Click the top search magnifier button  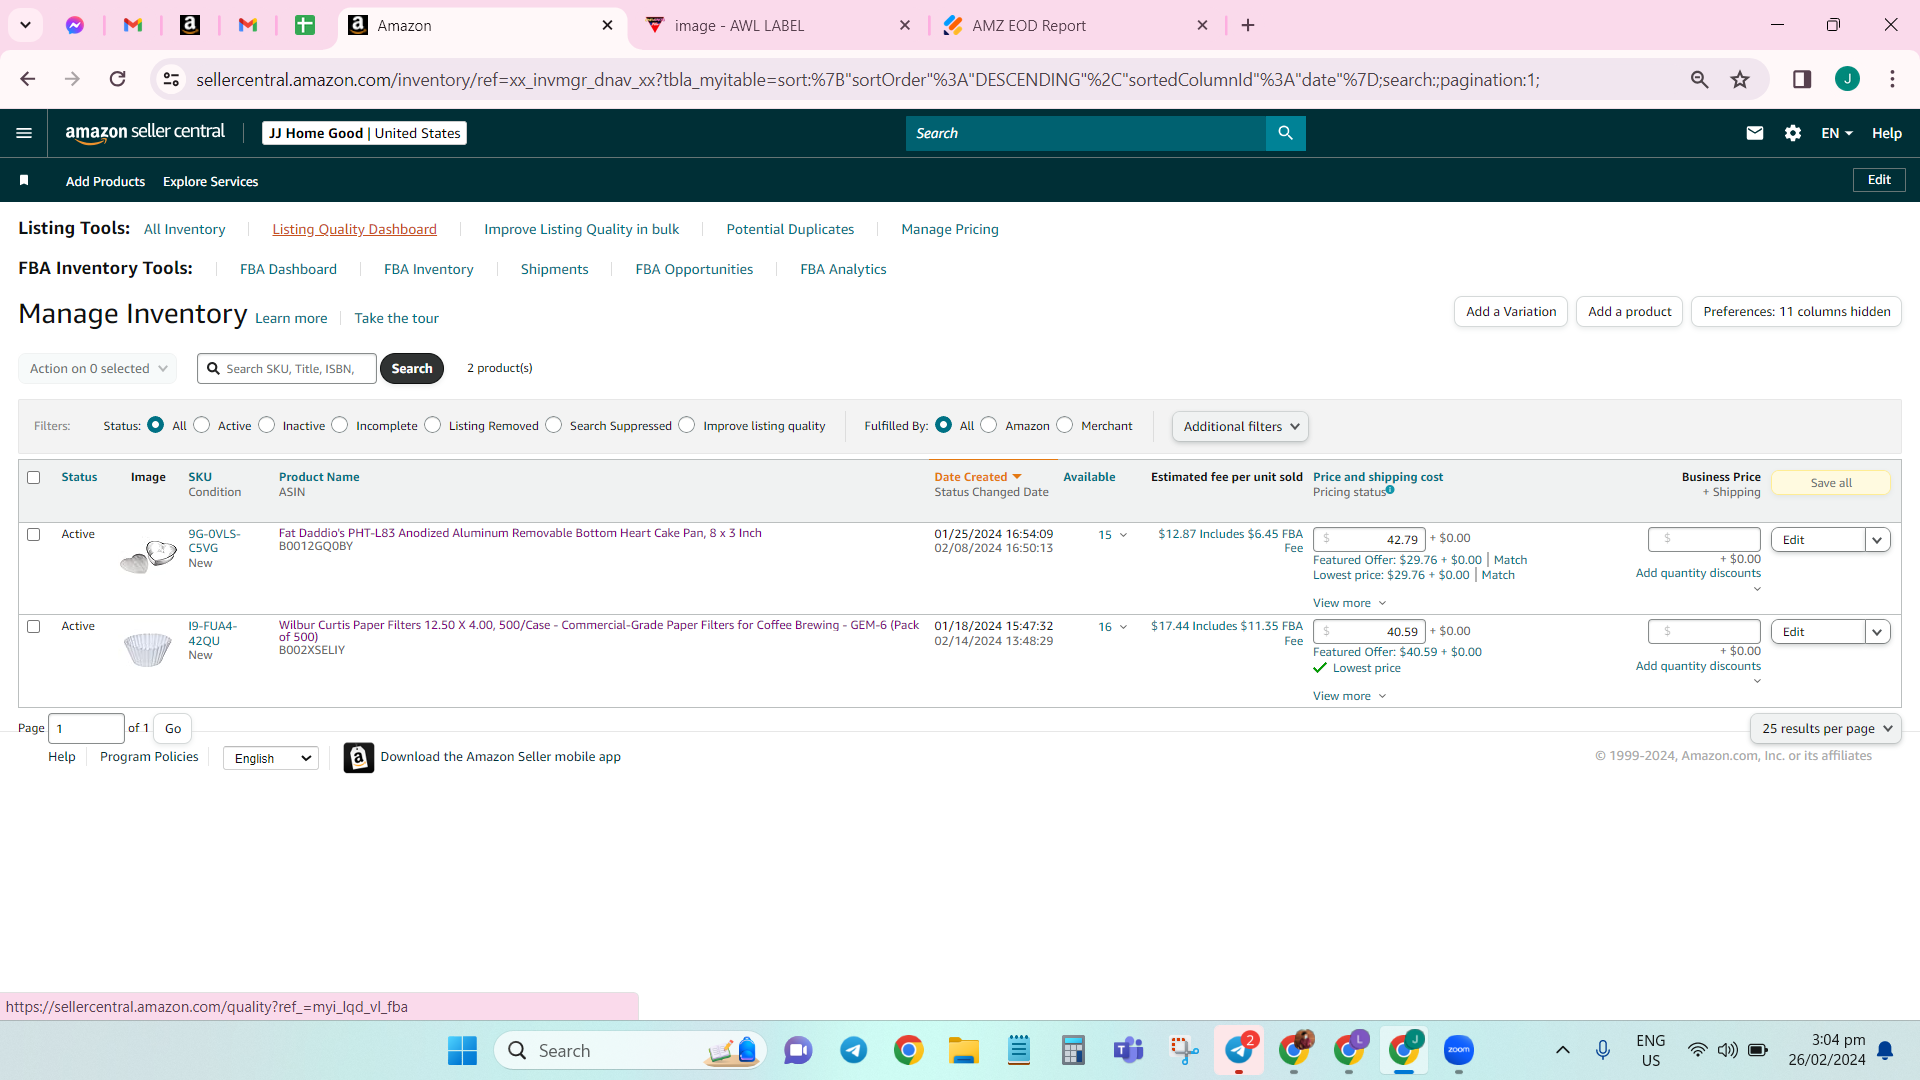point(1285,133)
